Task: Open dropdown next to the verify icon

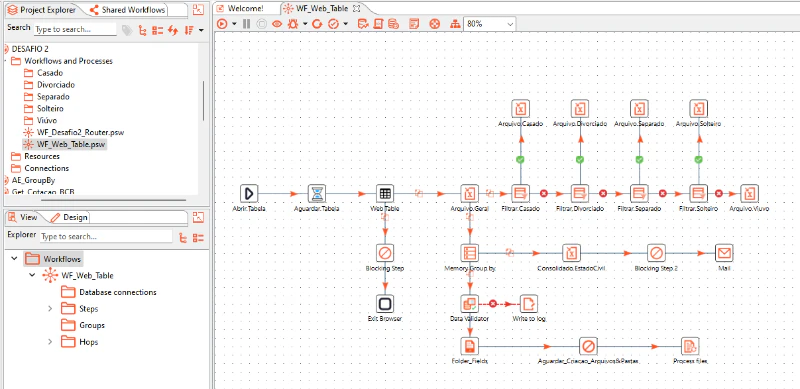Action: [x=345, y=23]
